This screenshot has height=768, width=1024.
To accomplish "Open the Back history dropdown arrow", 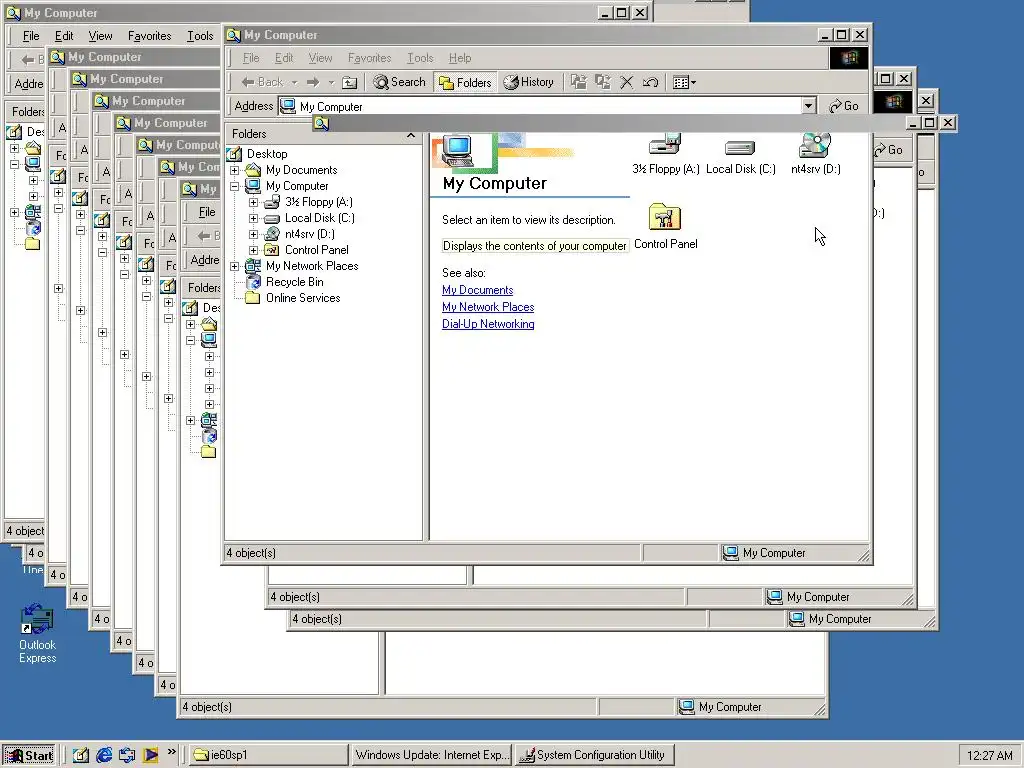I will tap(295, 82).
